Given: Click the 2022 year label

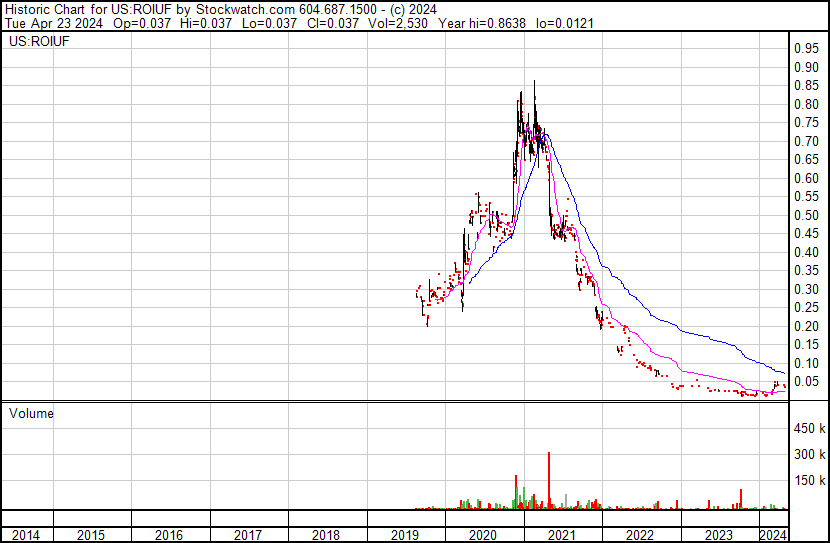Looking at the screenshot, I should [640, 535].
